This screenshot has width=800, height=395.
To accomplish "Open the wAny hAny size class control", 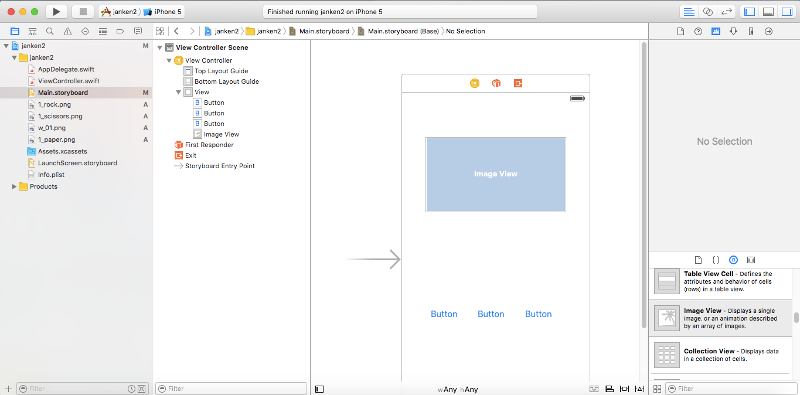I will click(x=458, y=389).
